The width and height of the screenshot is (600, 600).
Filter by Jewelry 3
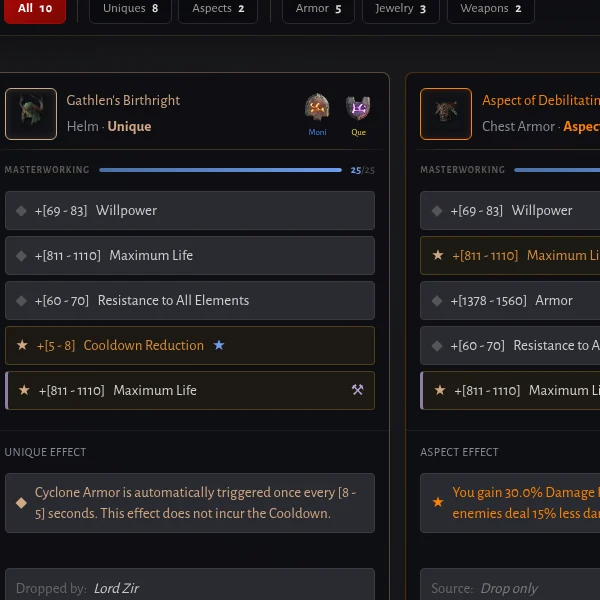point(401,9)
